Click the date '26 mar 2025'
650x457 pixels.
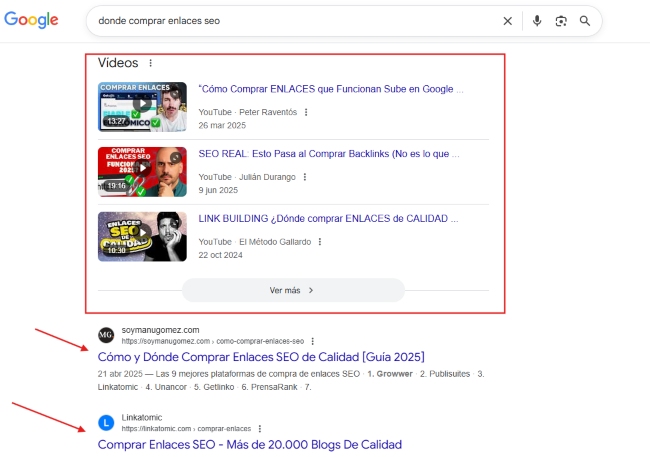pyautogui.click(x=222, y=126)
